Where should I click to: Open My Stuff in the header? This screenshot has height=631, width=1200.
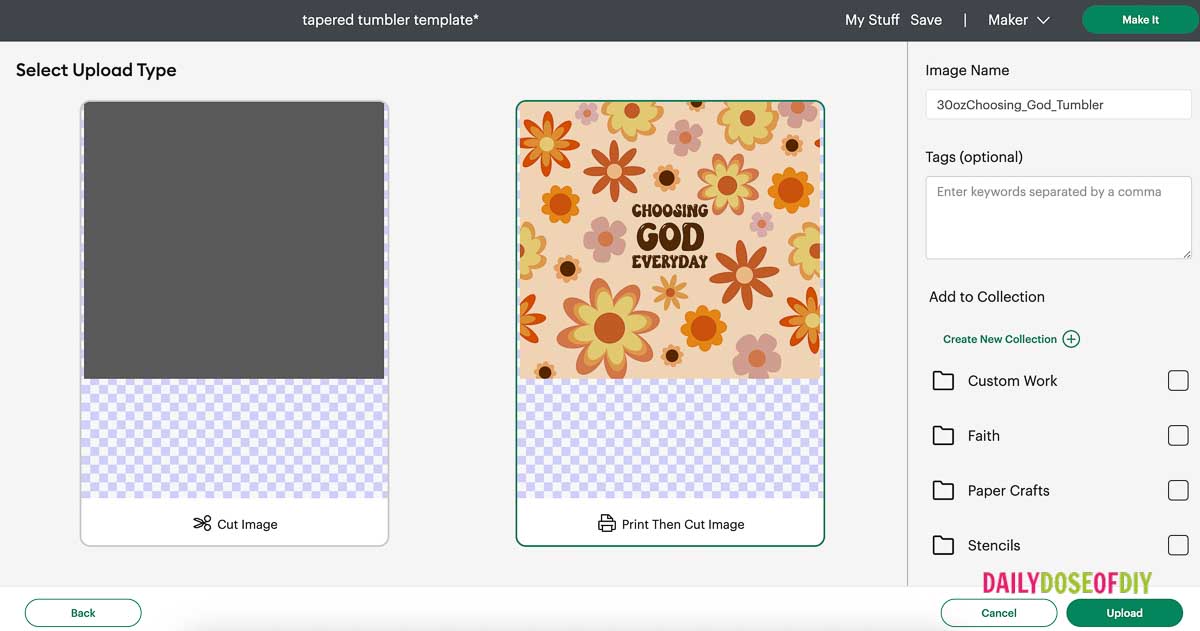point(872,20)
